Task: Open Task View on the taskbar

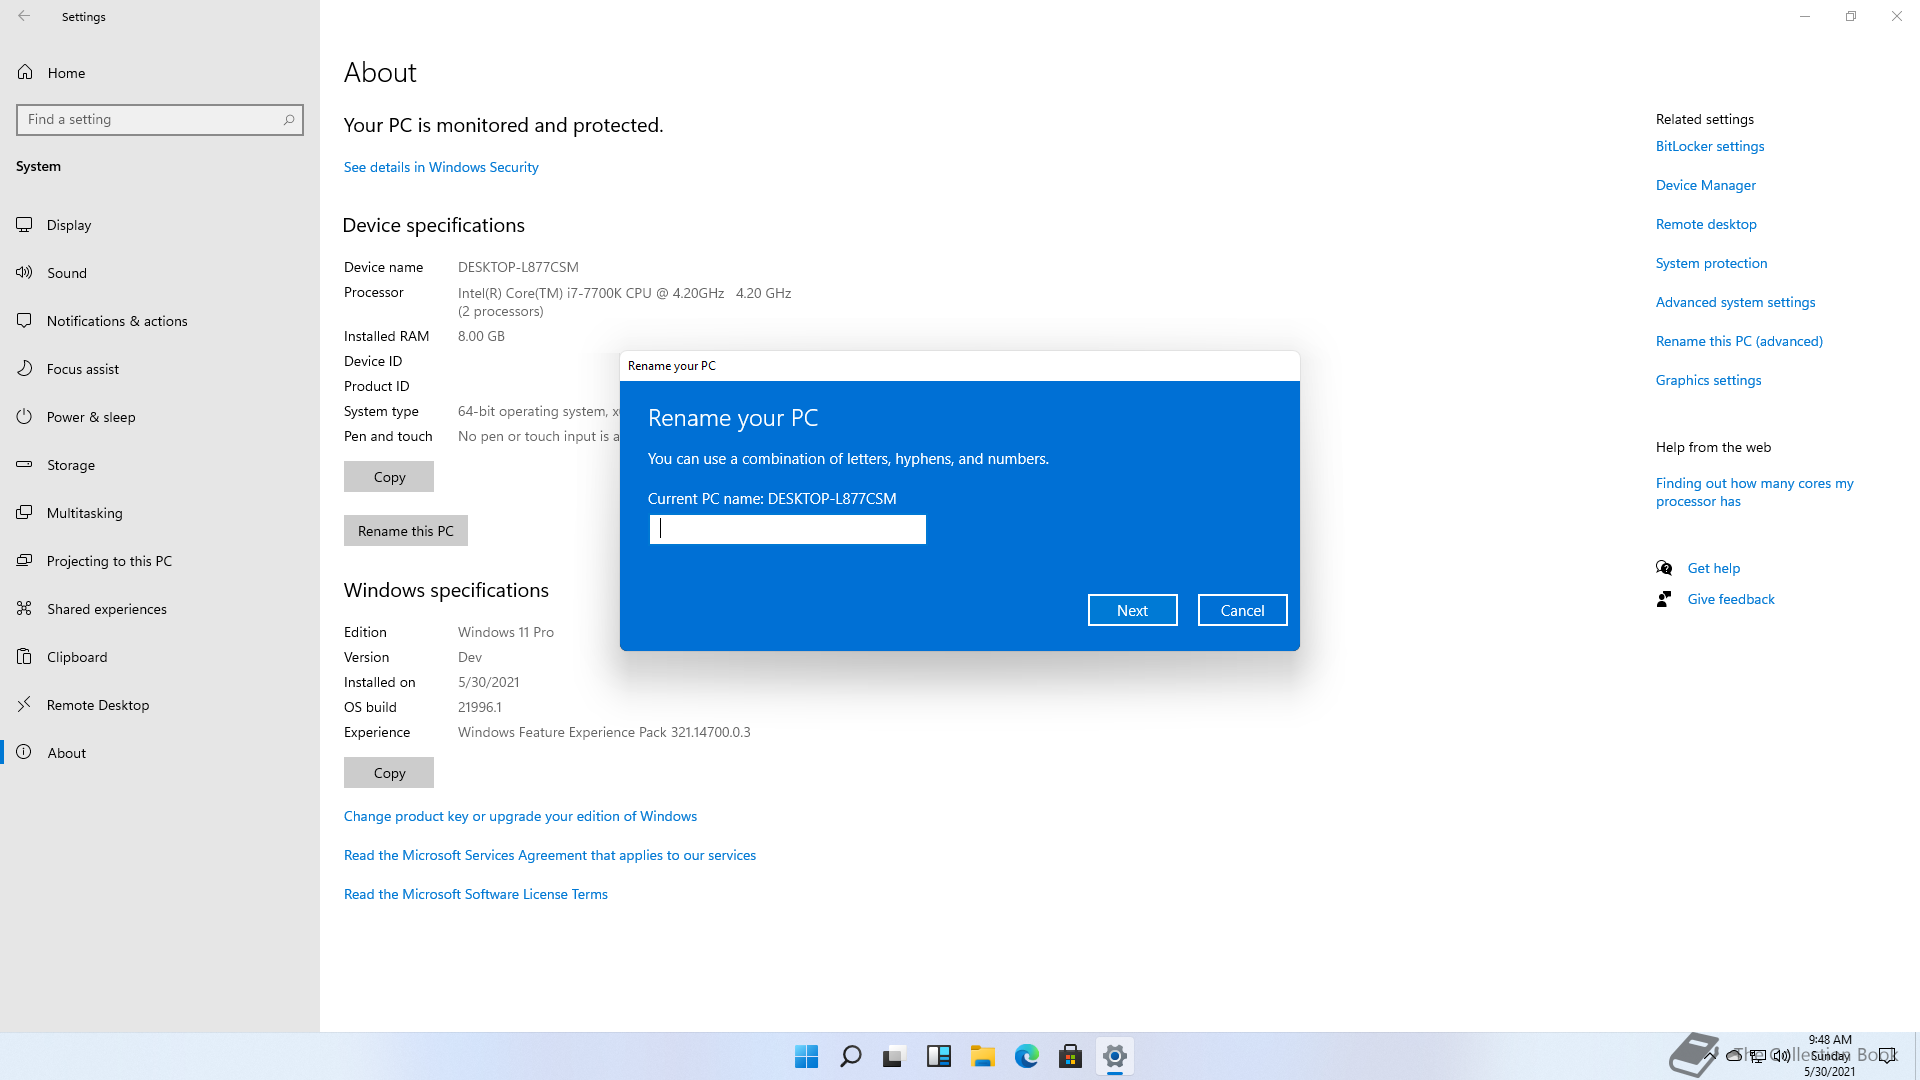Action: click(x=894, y=1056)
